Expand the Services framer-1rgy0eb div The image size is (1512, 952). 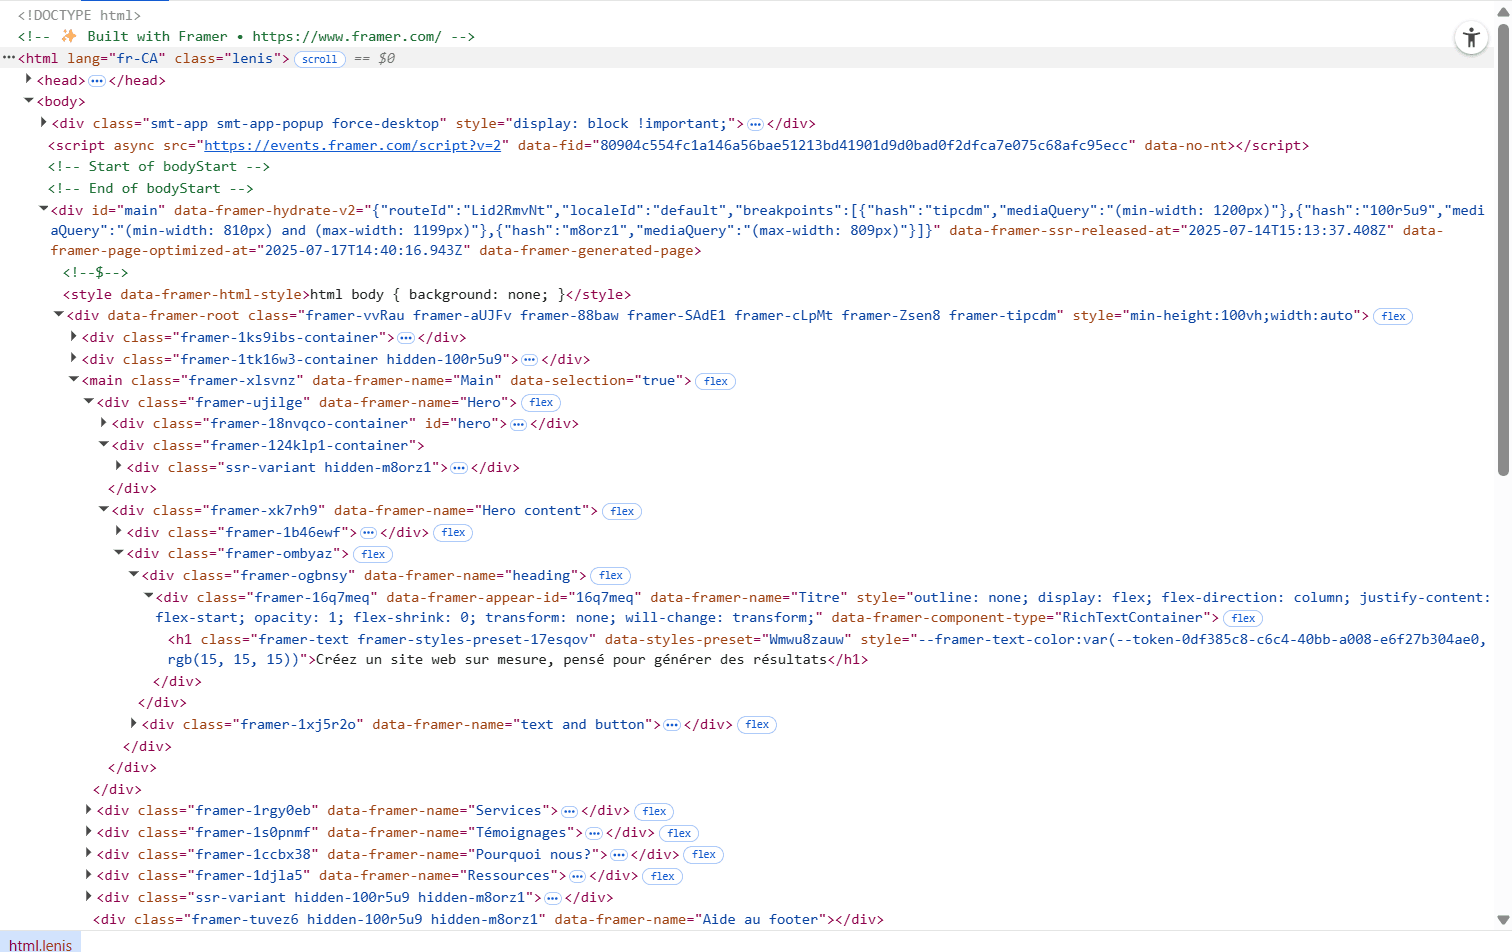point(89,810)
